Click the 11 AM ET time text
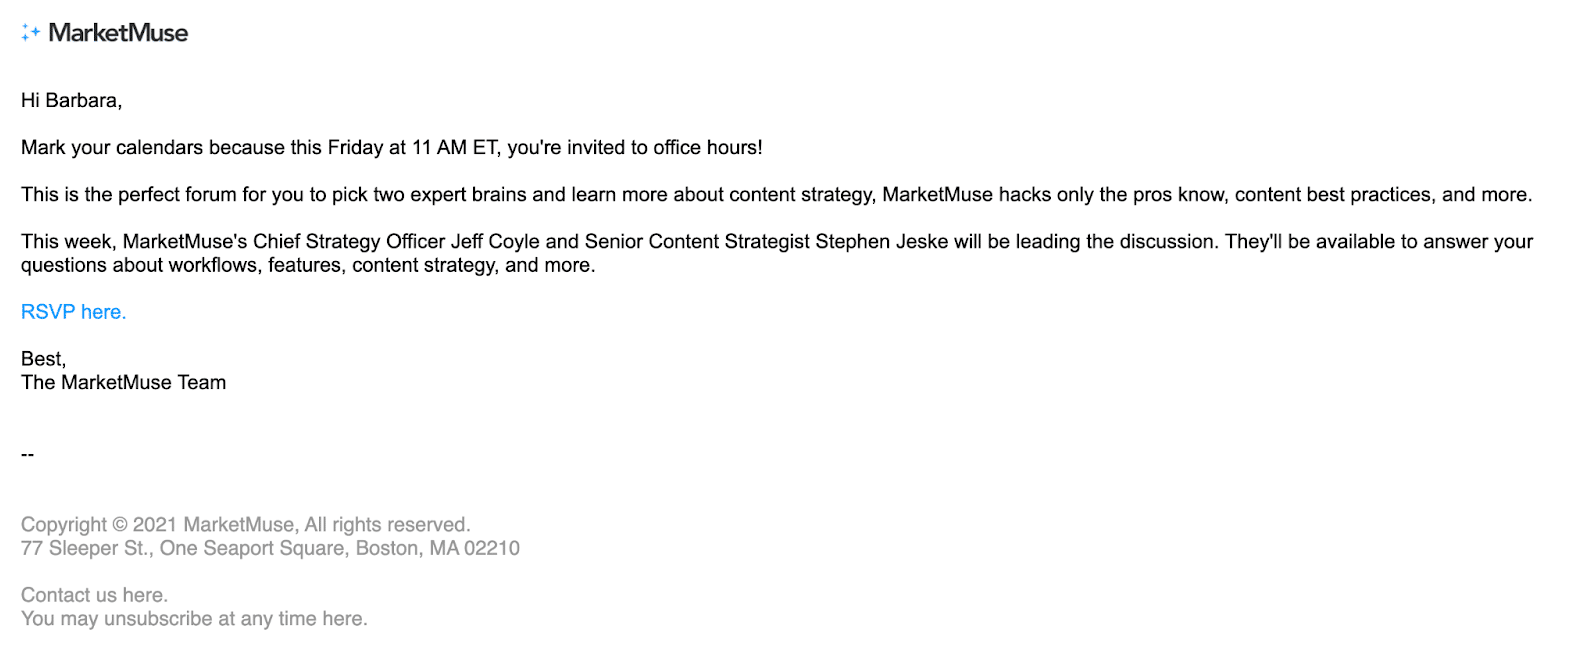Image resolution: width=1586 pixels, height=654 pixels. click(455, 147)
